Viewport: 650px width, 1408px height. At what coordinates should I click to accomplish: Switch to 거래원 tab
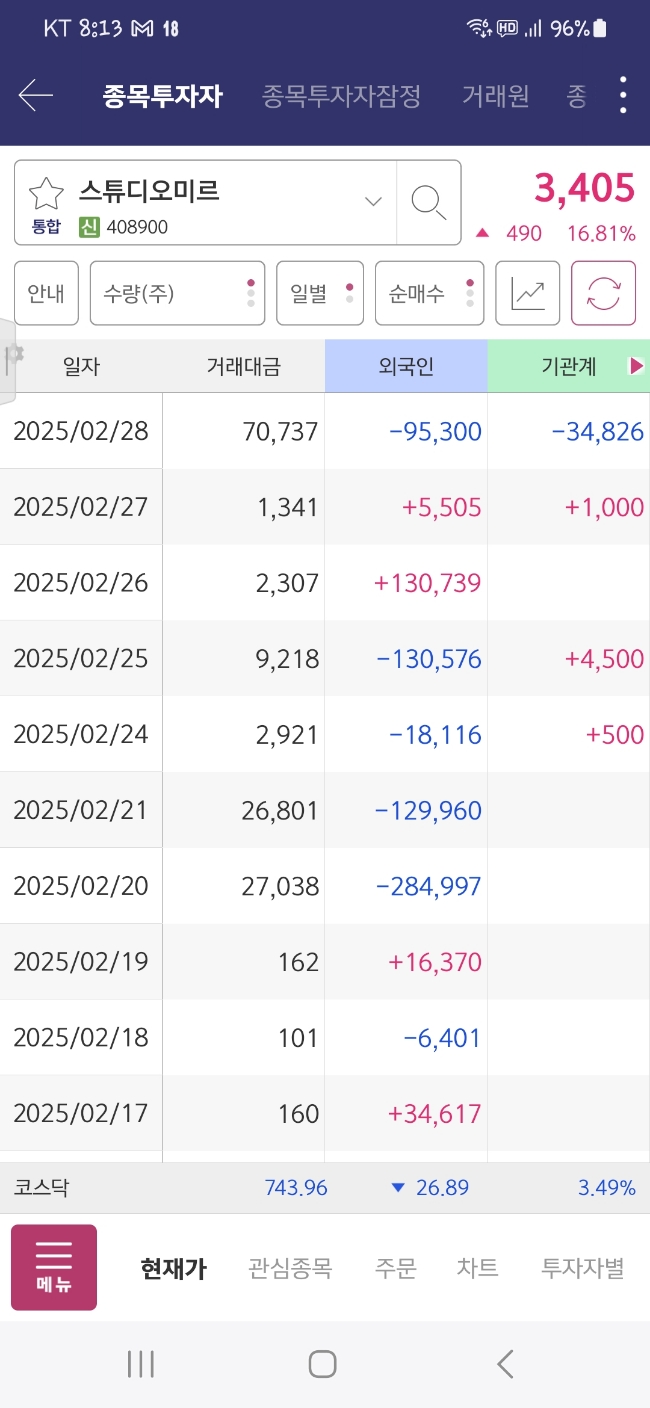coord(496,96)
